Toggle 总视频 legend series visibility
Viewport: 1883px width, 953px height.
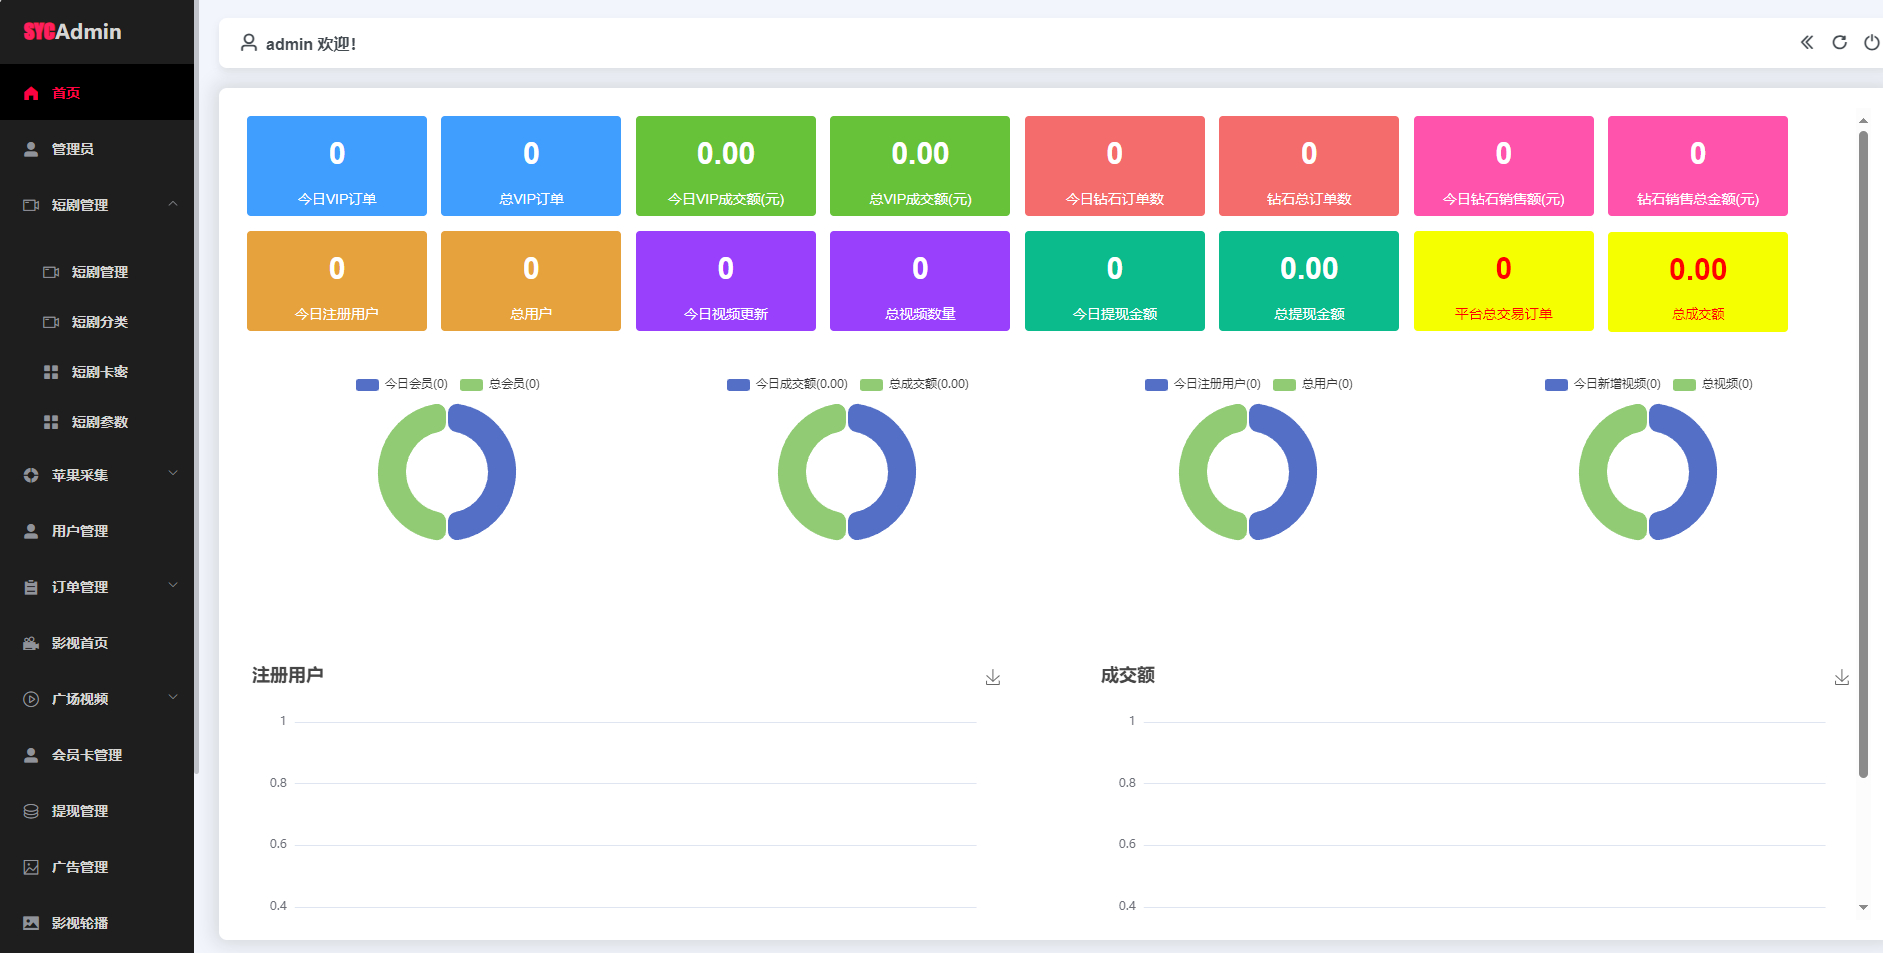tap(1713, 384)
